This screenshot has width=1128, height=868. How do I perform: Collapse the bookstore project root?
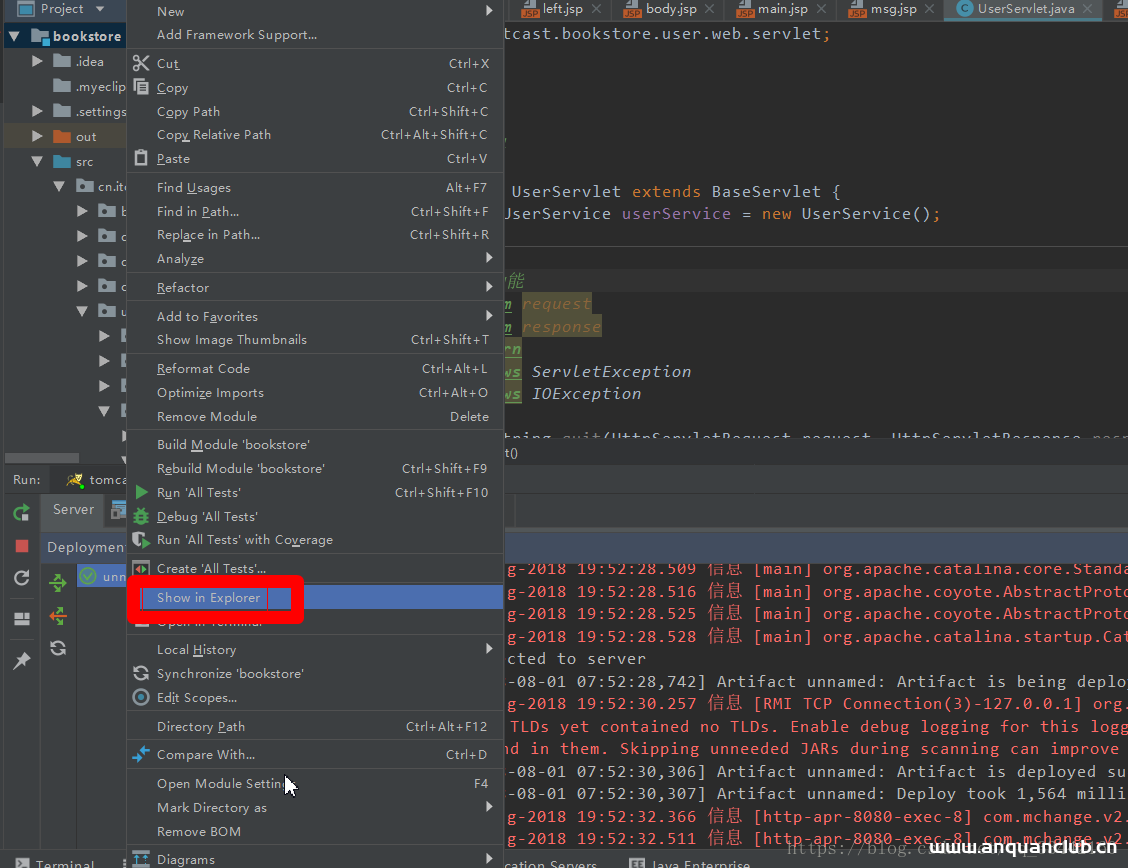click(14, 36)
